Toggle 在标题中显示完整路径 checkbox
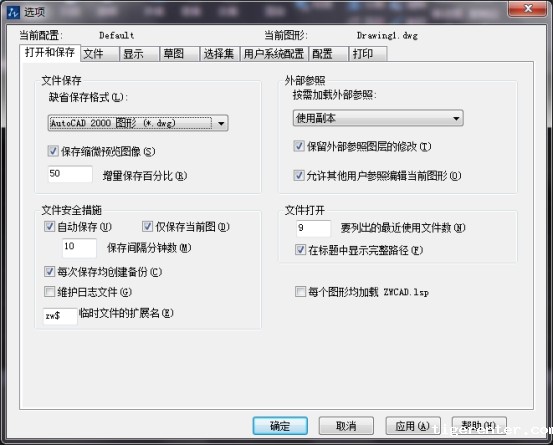Image resolution: width=554 pixels, height=446 pixels. [300, 250]
